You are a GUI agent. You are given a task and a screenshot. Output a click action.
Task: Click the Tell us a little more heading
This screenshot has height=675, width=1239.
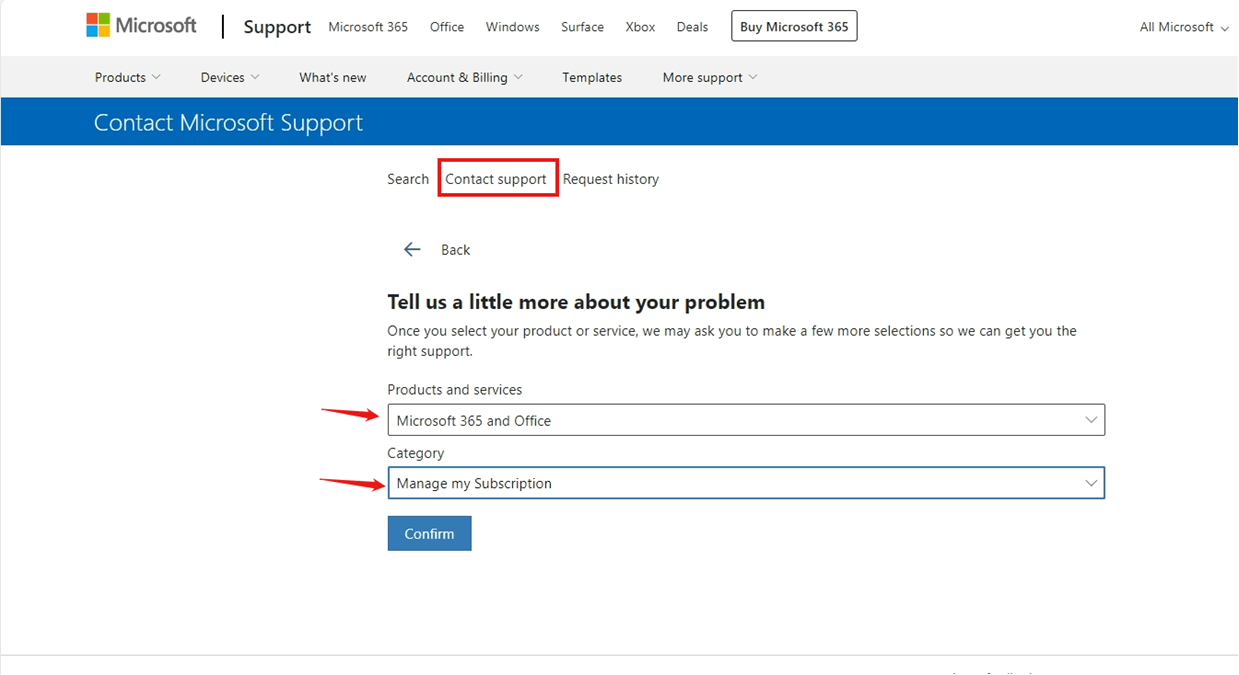[576, 302]
